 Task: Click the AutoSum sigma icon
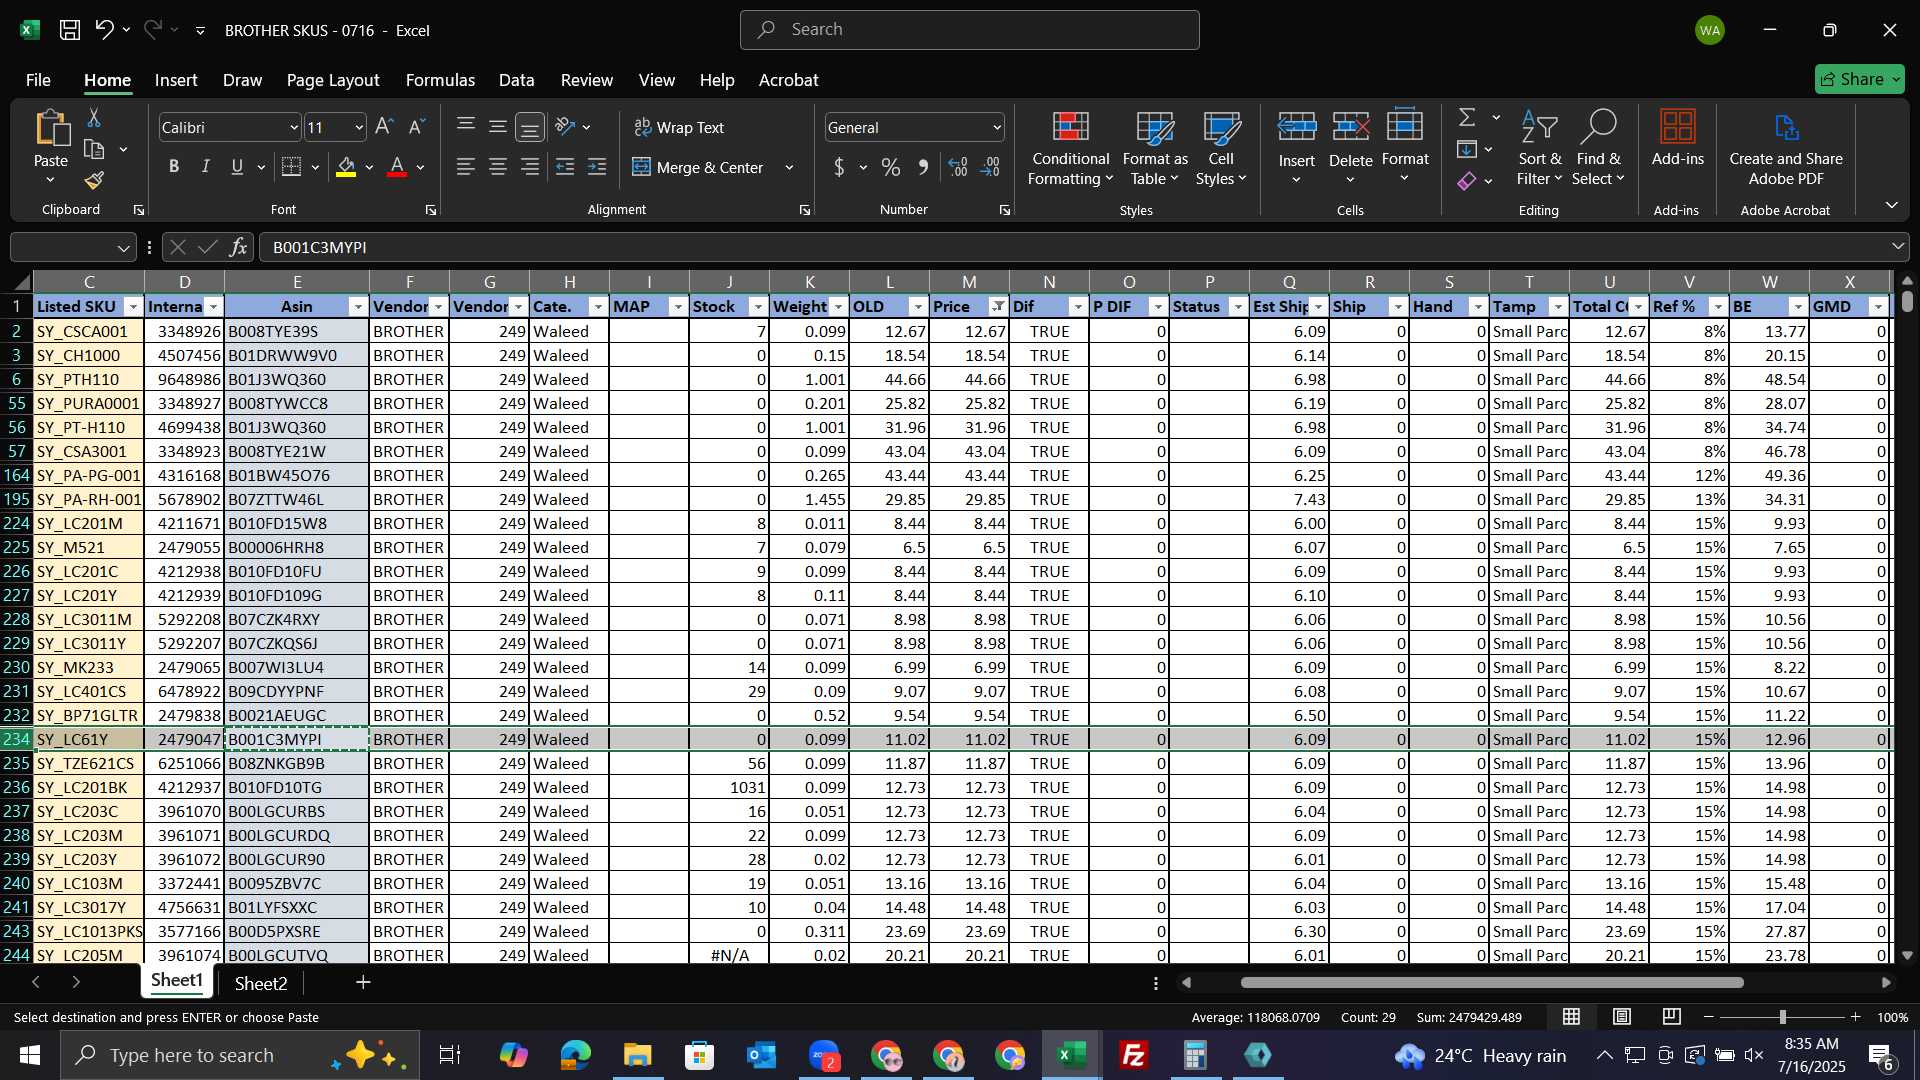tap(1467, 117)
